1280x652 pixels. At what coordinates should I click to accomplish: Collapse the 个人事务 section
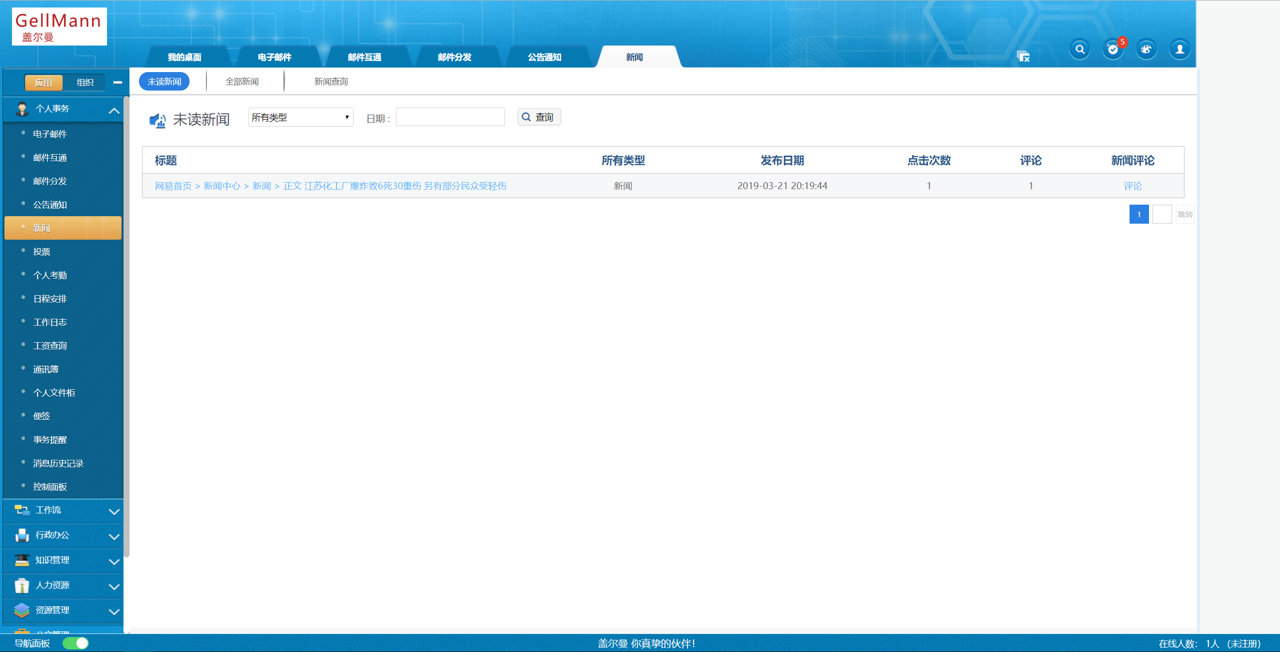pos(114,110)
